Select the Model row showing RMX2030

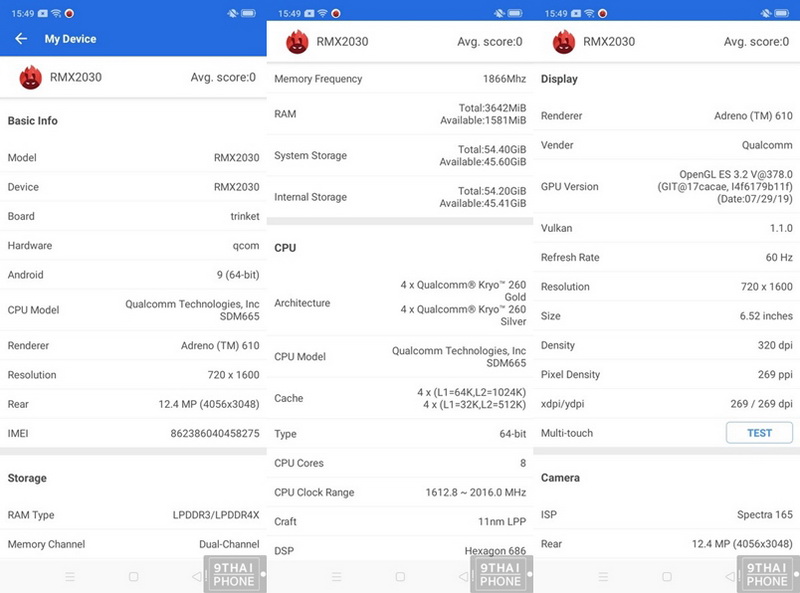pos(133,158)
